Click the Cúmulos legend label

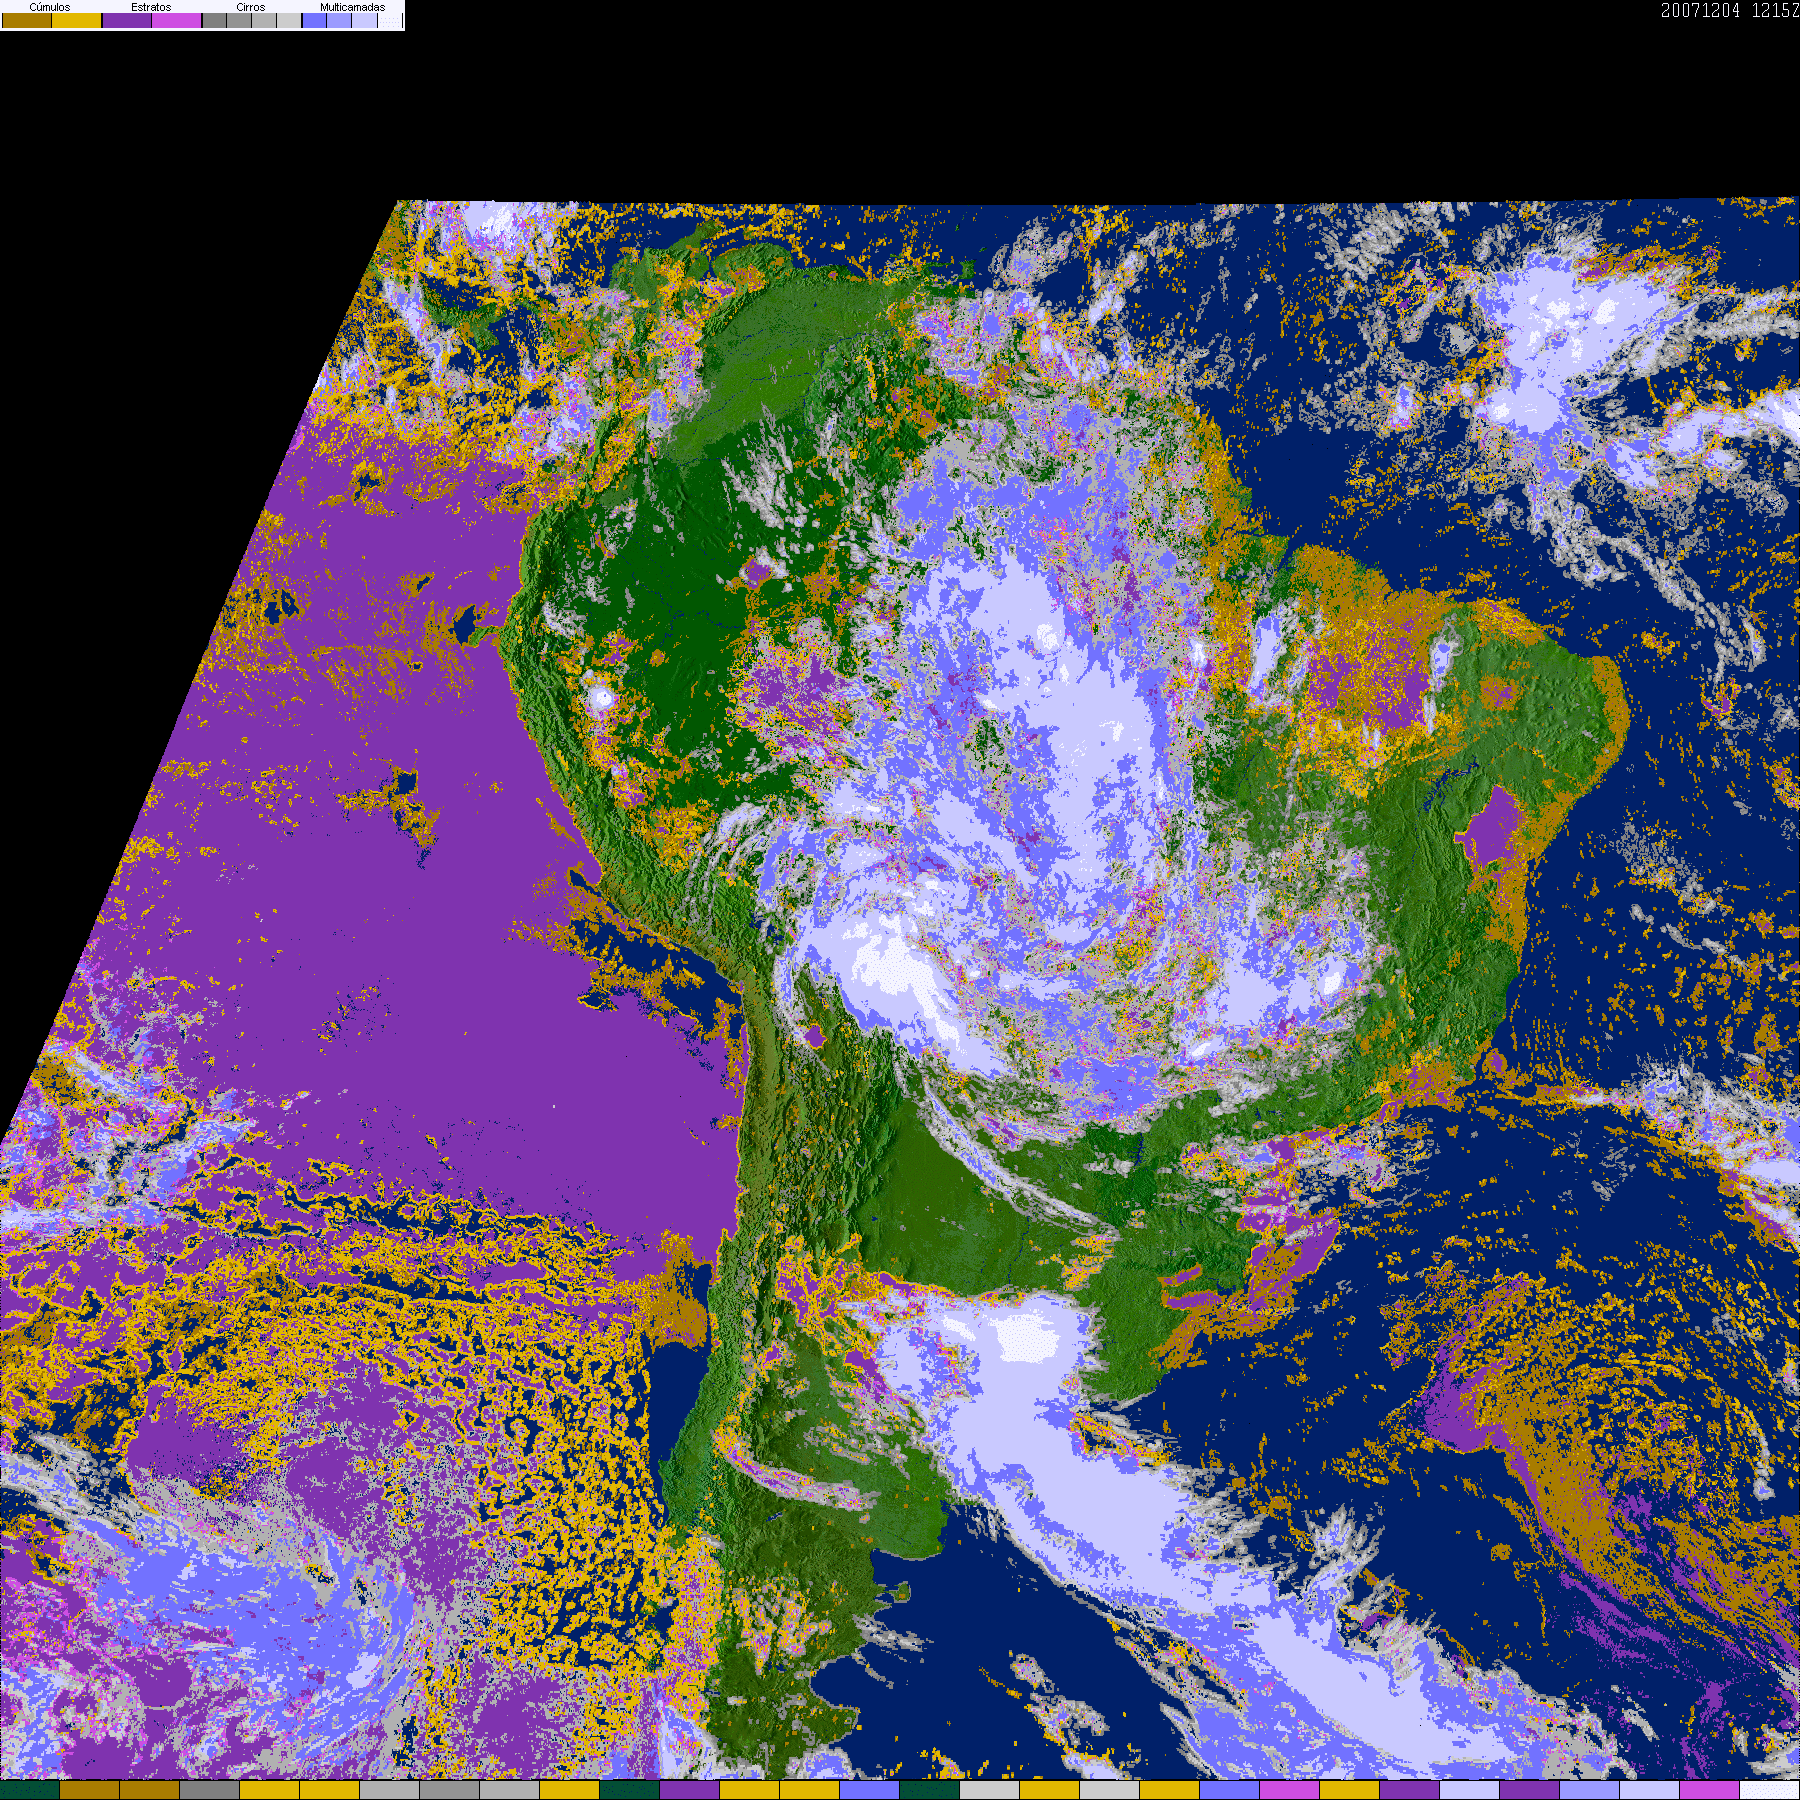click(x=50, y=7)
